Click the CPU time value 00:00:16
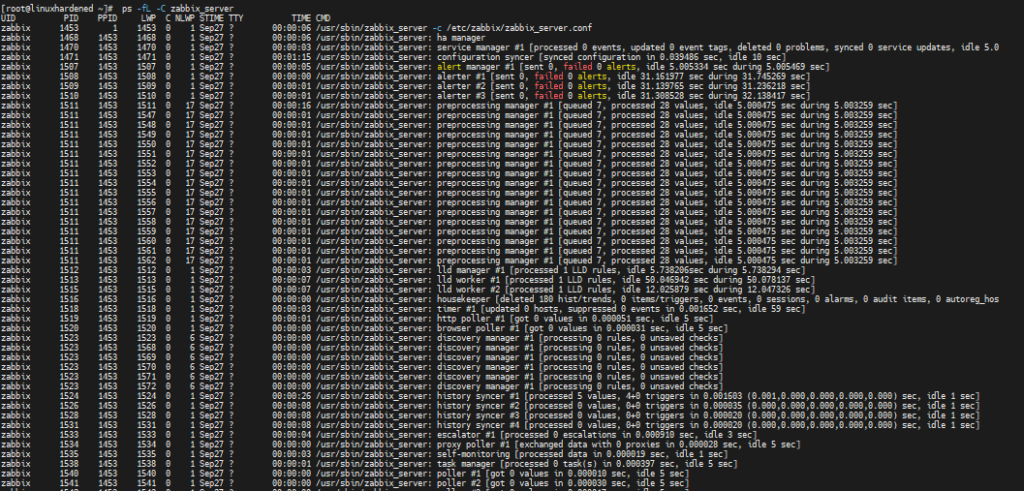Image resolution: width=1024 pixels, height=491 pixels. click(x=292, y=106)
